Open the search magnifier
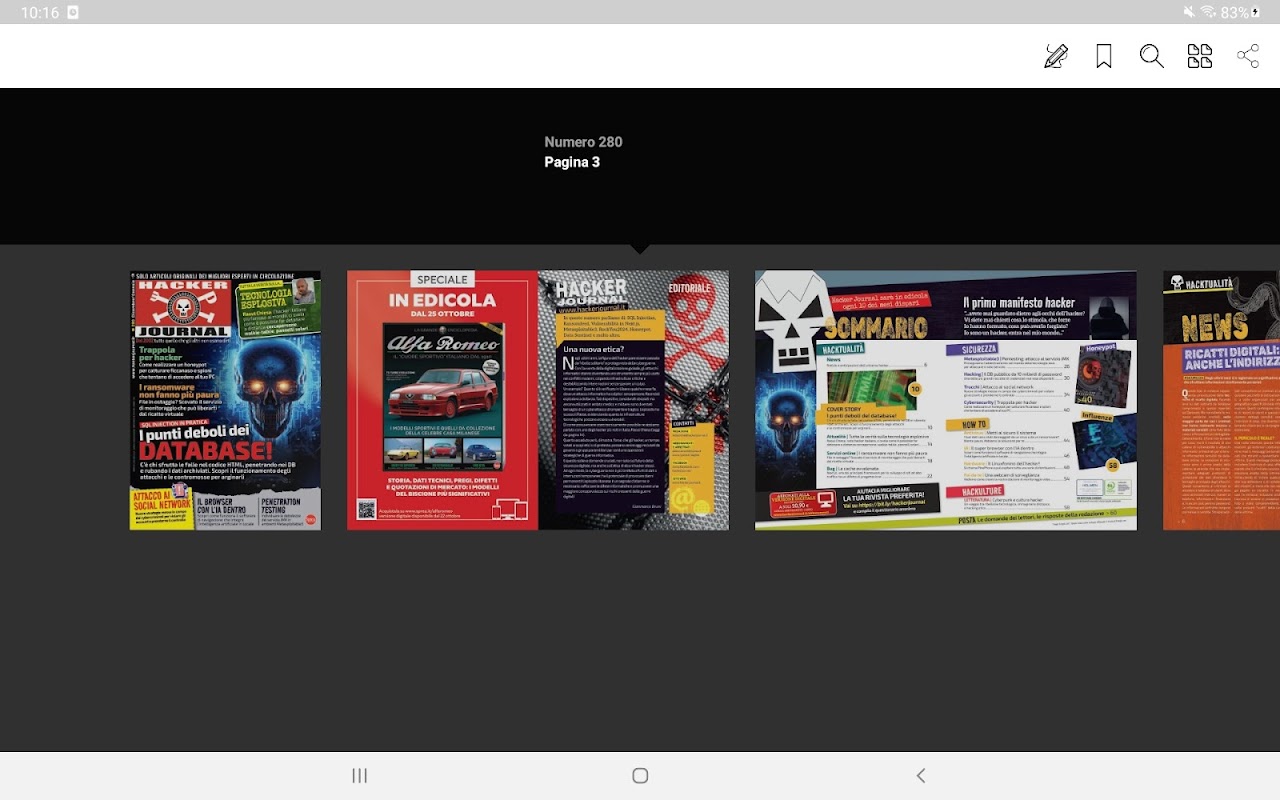 pyautogui.click(x=1152, y=56)
